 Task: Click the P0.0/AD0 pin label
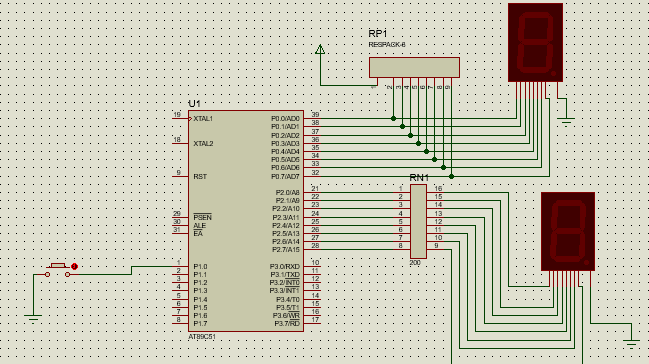pos(285,119)
